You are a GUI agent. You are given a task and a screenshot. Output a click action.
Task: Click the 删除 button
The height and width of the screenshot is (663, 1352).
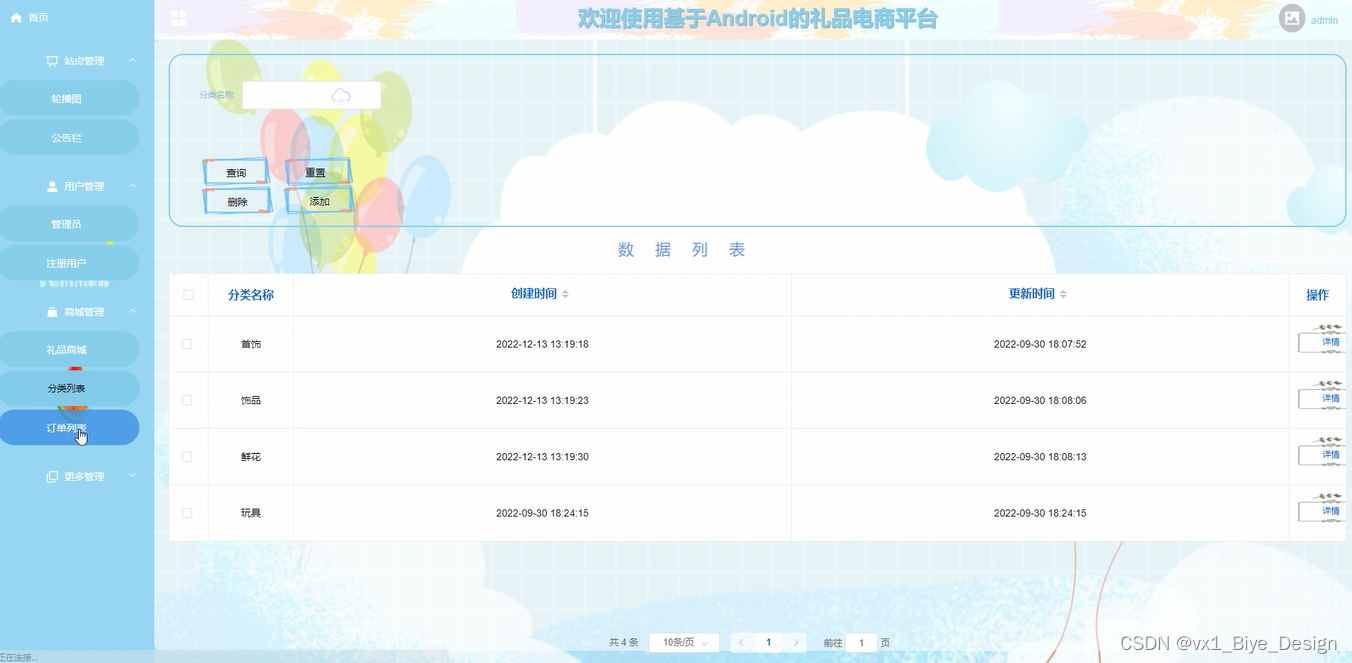(236, 201)
